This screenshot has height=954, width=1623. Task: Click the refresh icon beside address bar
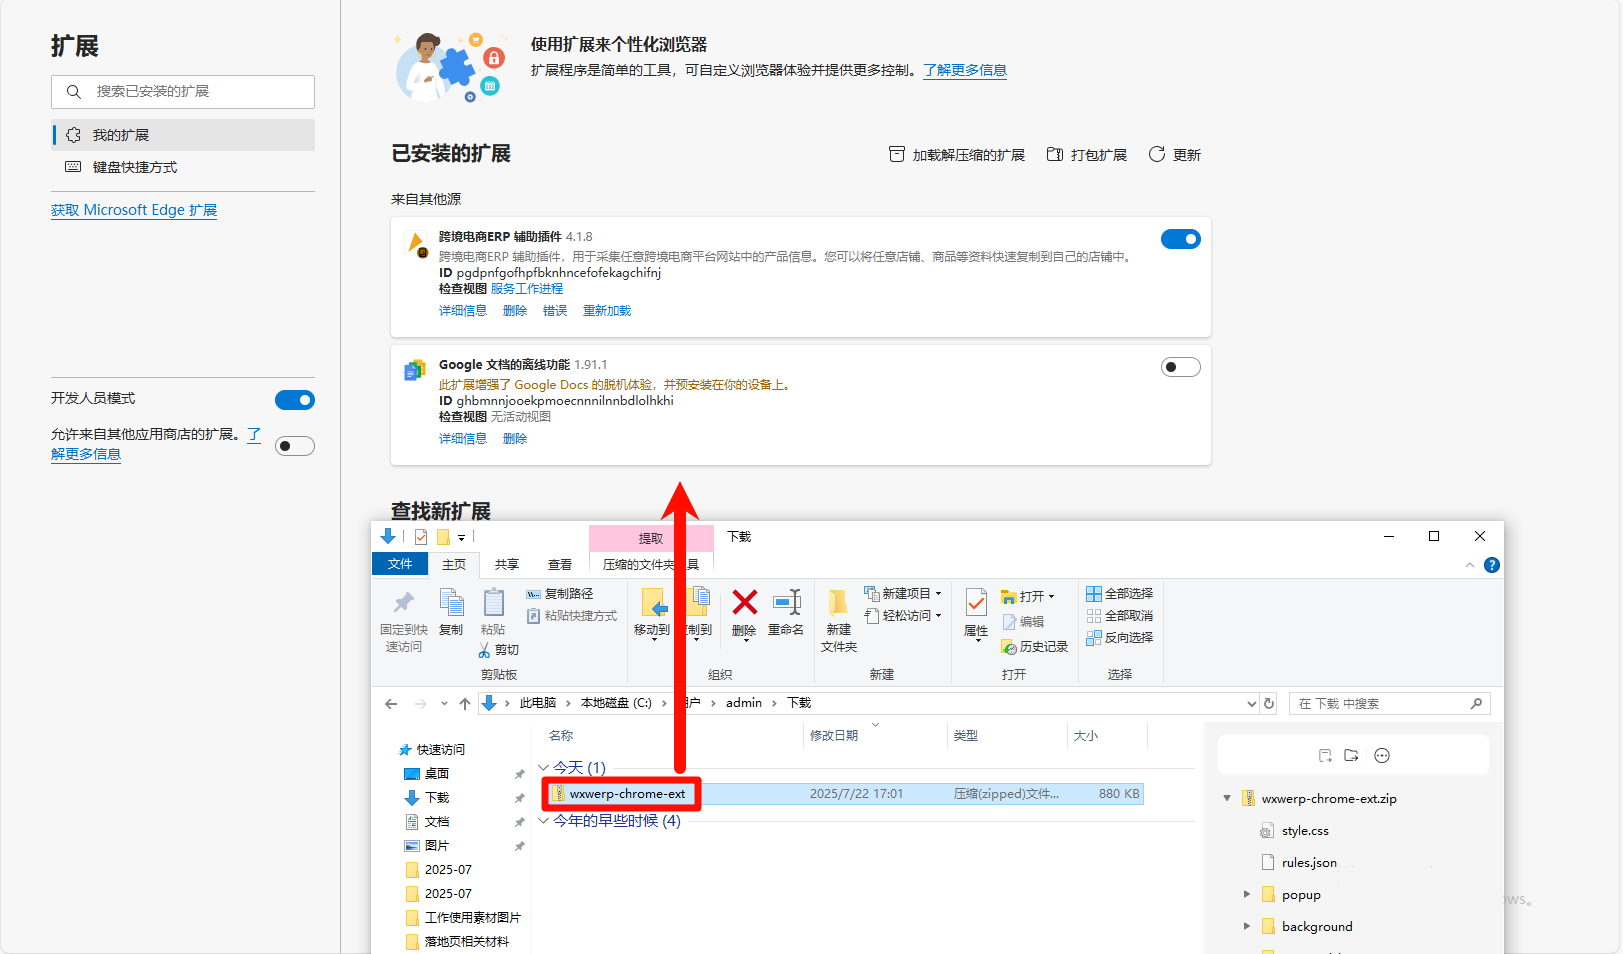click(x=1269, y=704)
